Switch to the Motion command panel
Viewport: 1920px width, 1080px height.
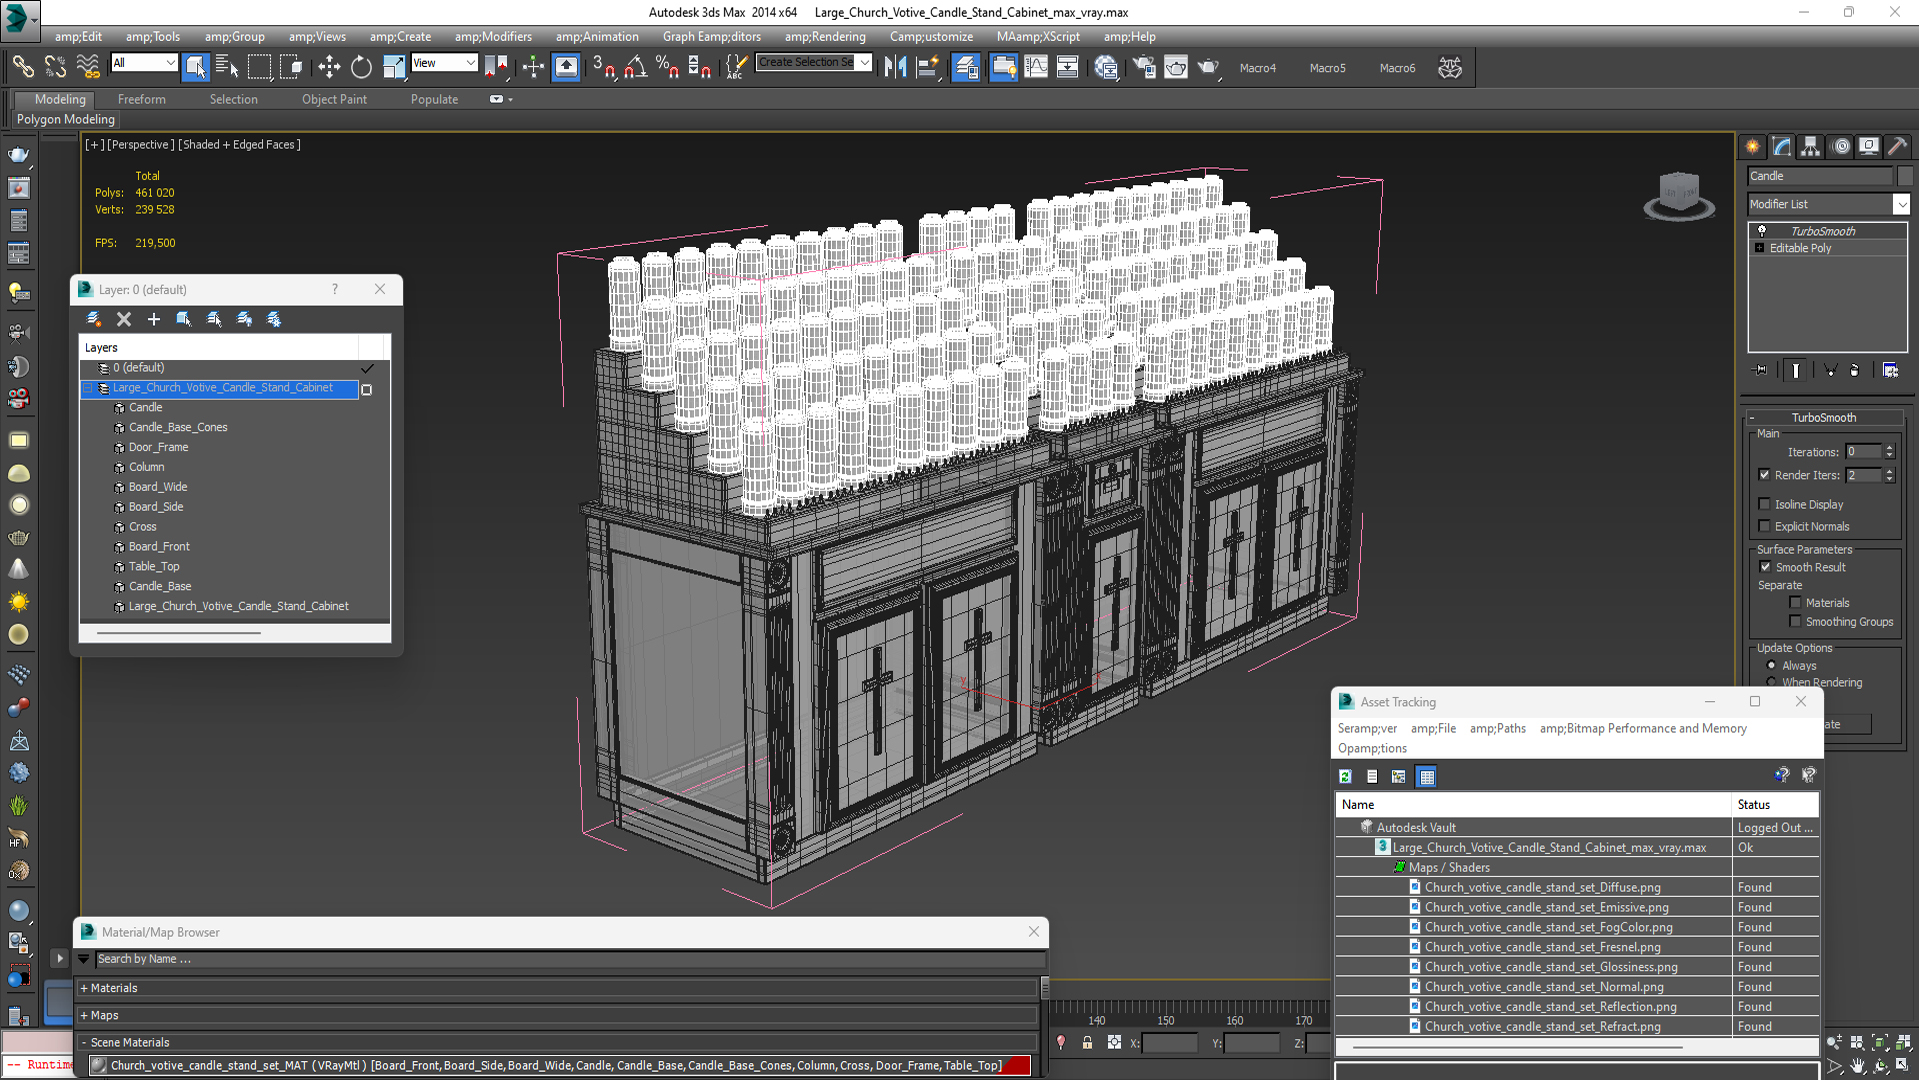pyautogui.click(x=1840, y=146)
